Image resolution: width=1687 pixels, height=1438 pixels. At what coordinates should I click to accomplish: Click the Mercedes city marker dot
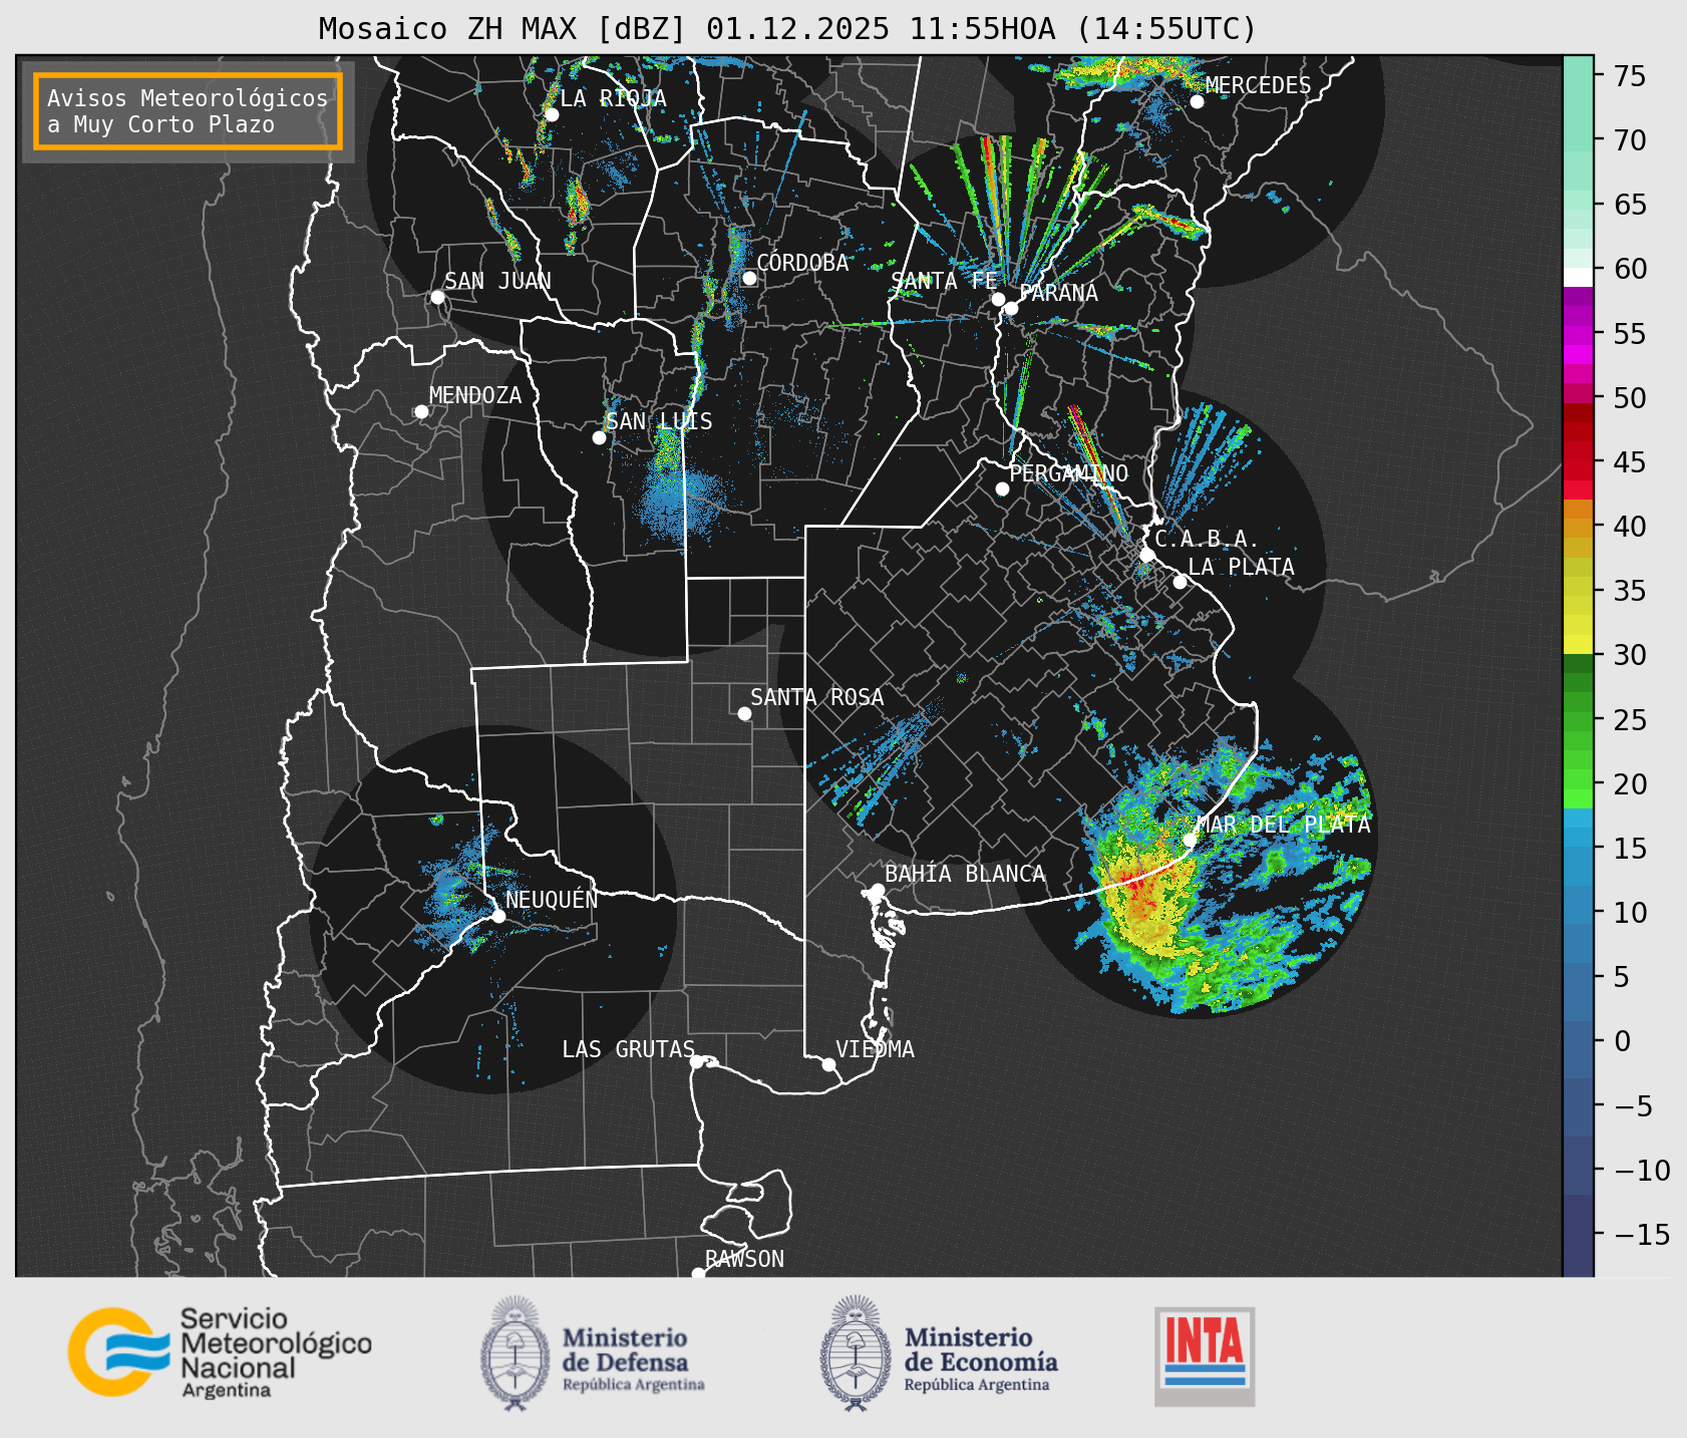click(x=1197, y=102)
